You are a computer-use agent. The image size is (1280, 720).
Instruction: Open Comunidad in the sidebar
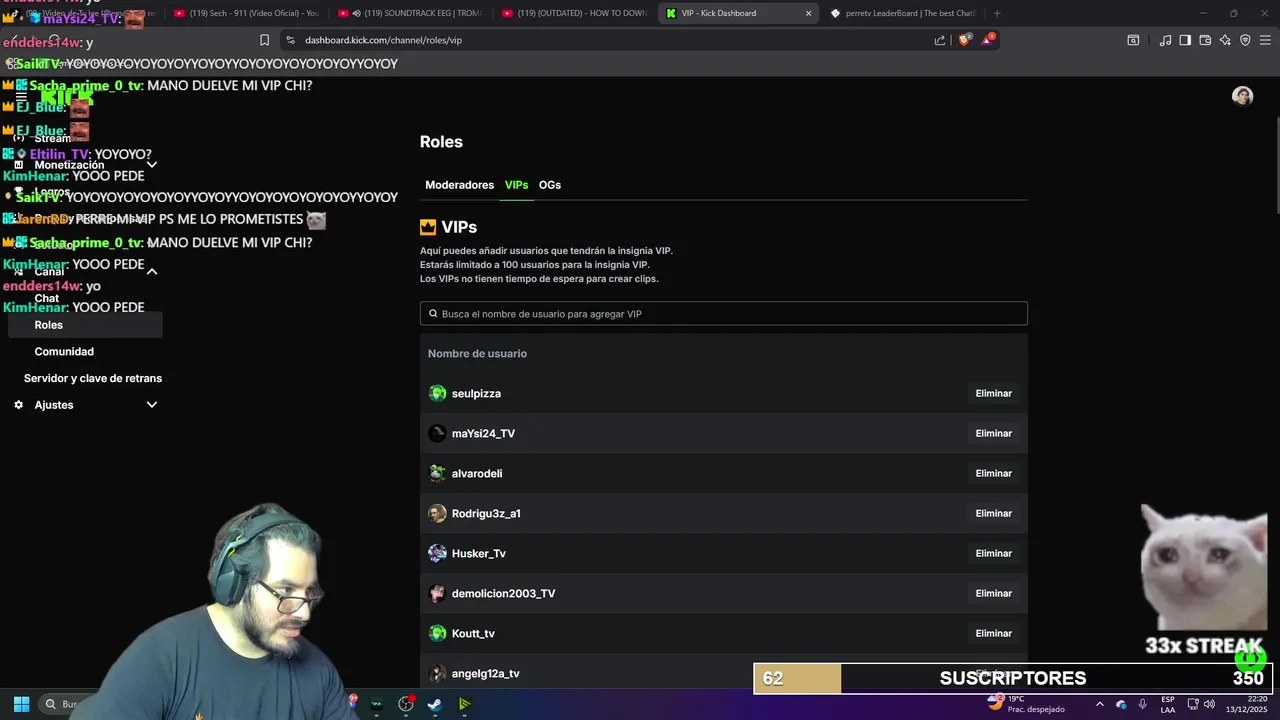pyautogui.click(x=64, y=352)
